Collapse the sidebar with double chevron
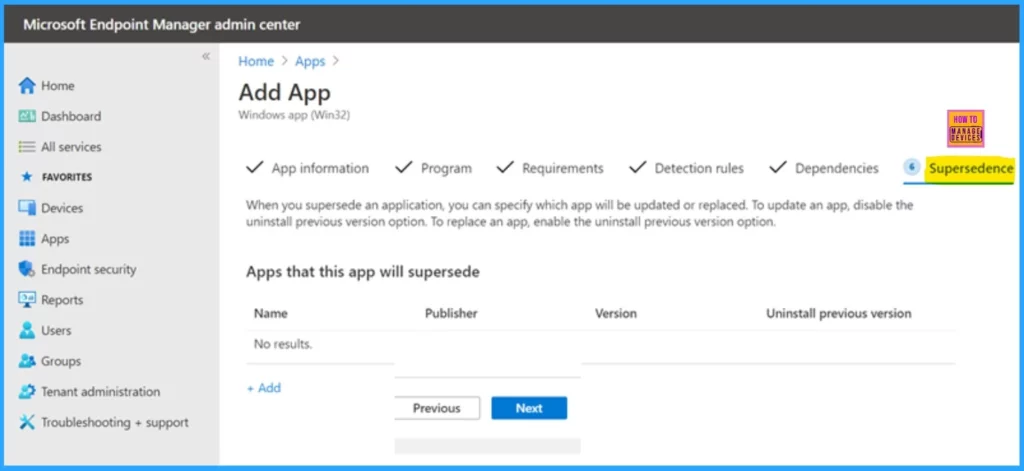The image size is (1024, 471). 206,56
